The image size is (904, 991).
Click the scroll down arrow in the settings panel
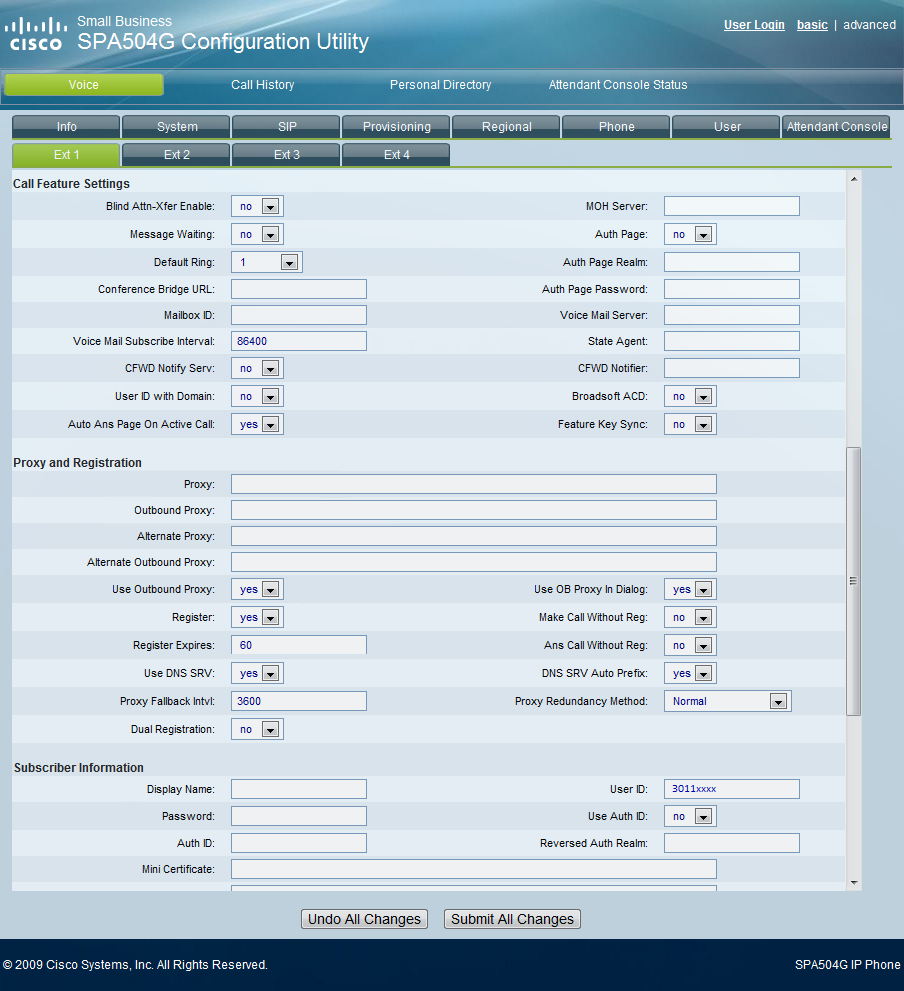tap(854, 882)
